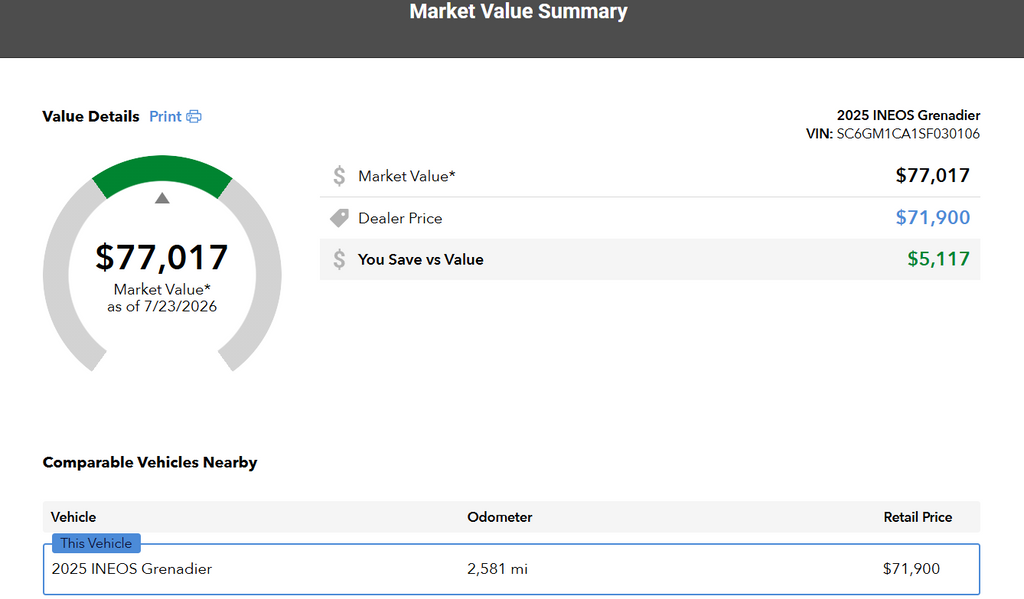Sort by the Odometer column header
The height and width of the screenshot is (599, 1024).
pos(500,517)
